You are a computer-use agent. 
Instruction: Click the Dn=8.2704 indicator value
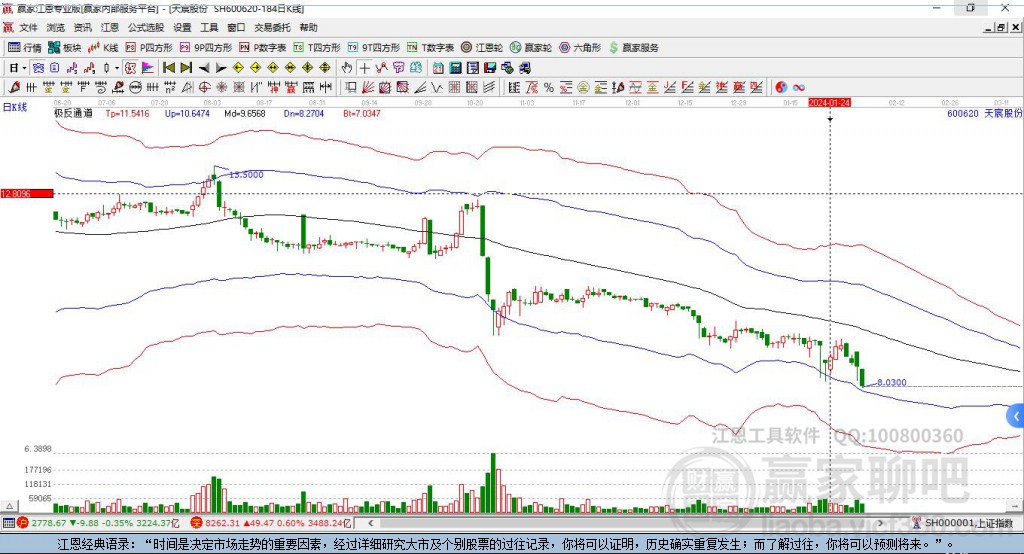coord(304,114)
